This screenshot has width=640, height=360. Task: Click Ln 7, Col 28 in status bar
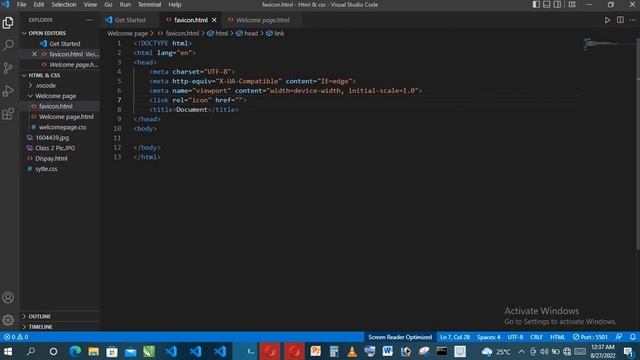[x=455, y=337]
